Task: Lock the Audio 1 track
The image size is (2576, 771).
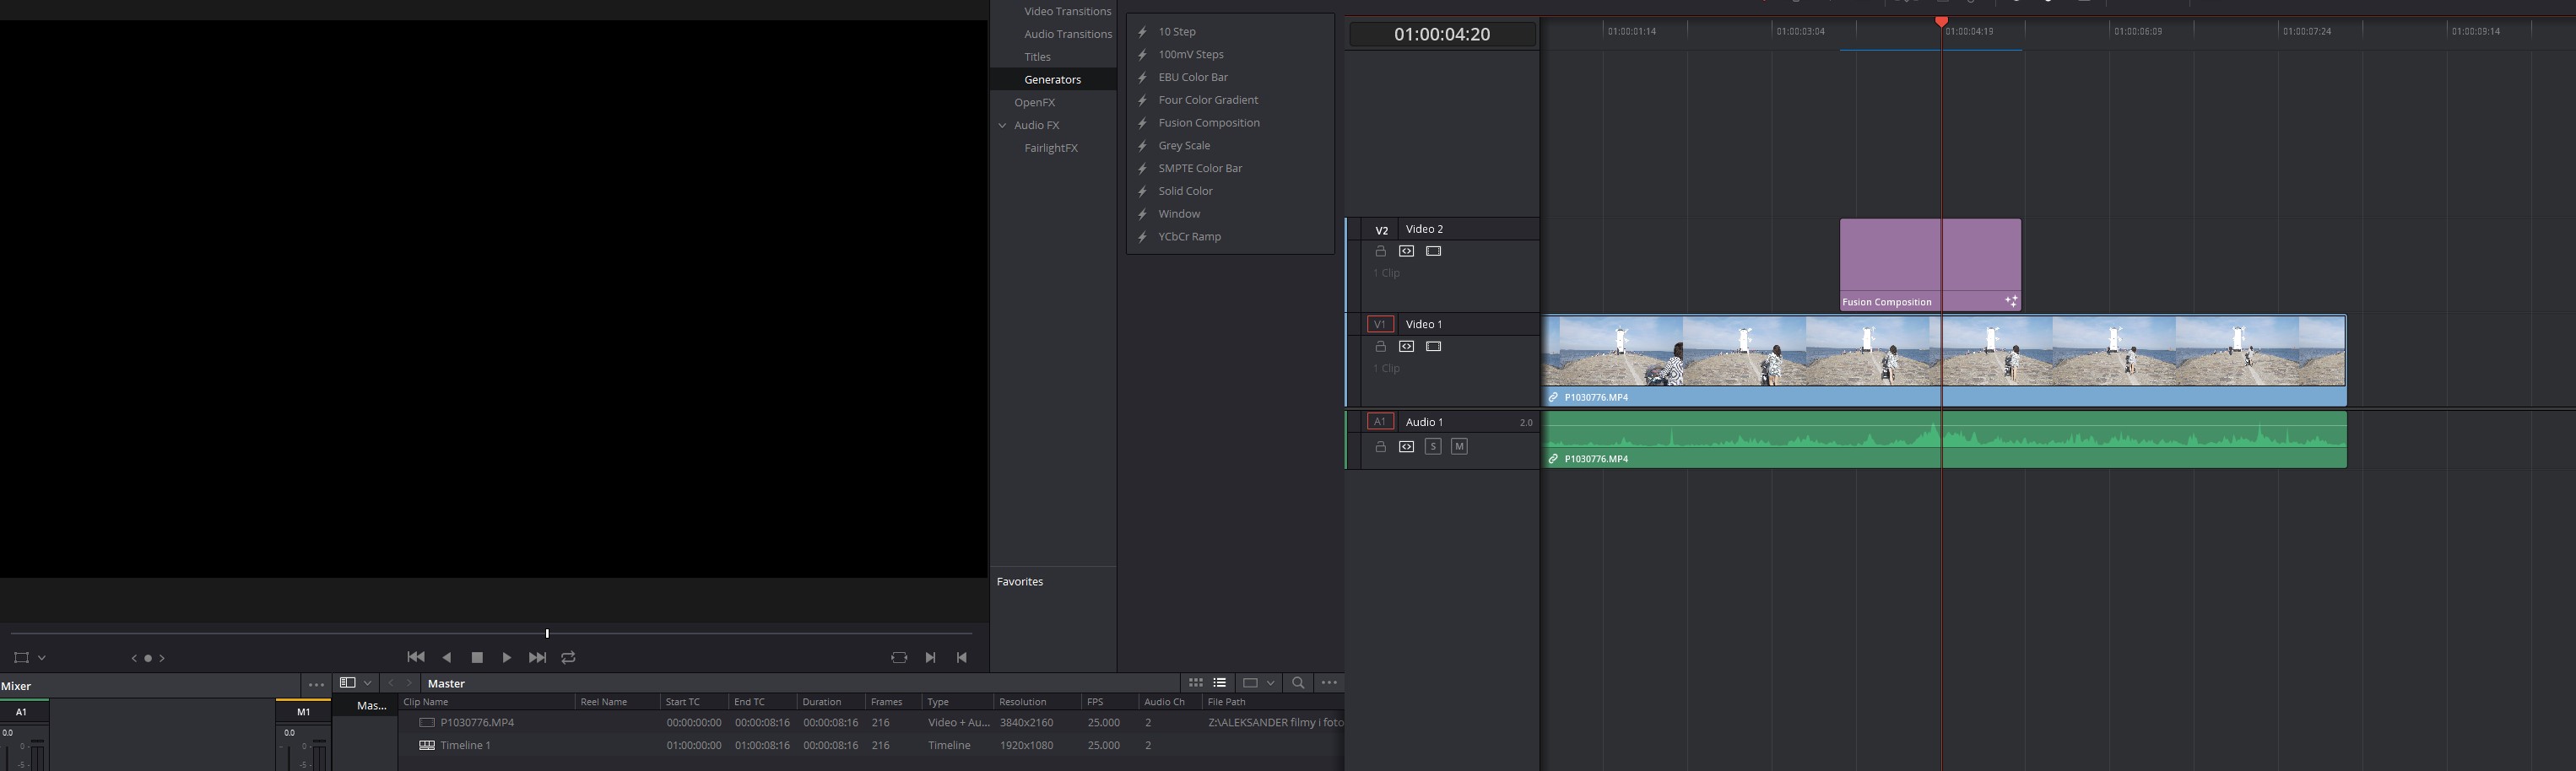Action: point(1380,446)
